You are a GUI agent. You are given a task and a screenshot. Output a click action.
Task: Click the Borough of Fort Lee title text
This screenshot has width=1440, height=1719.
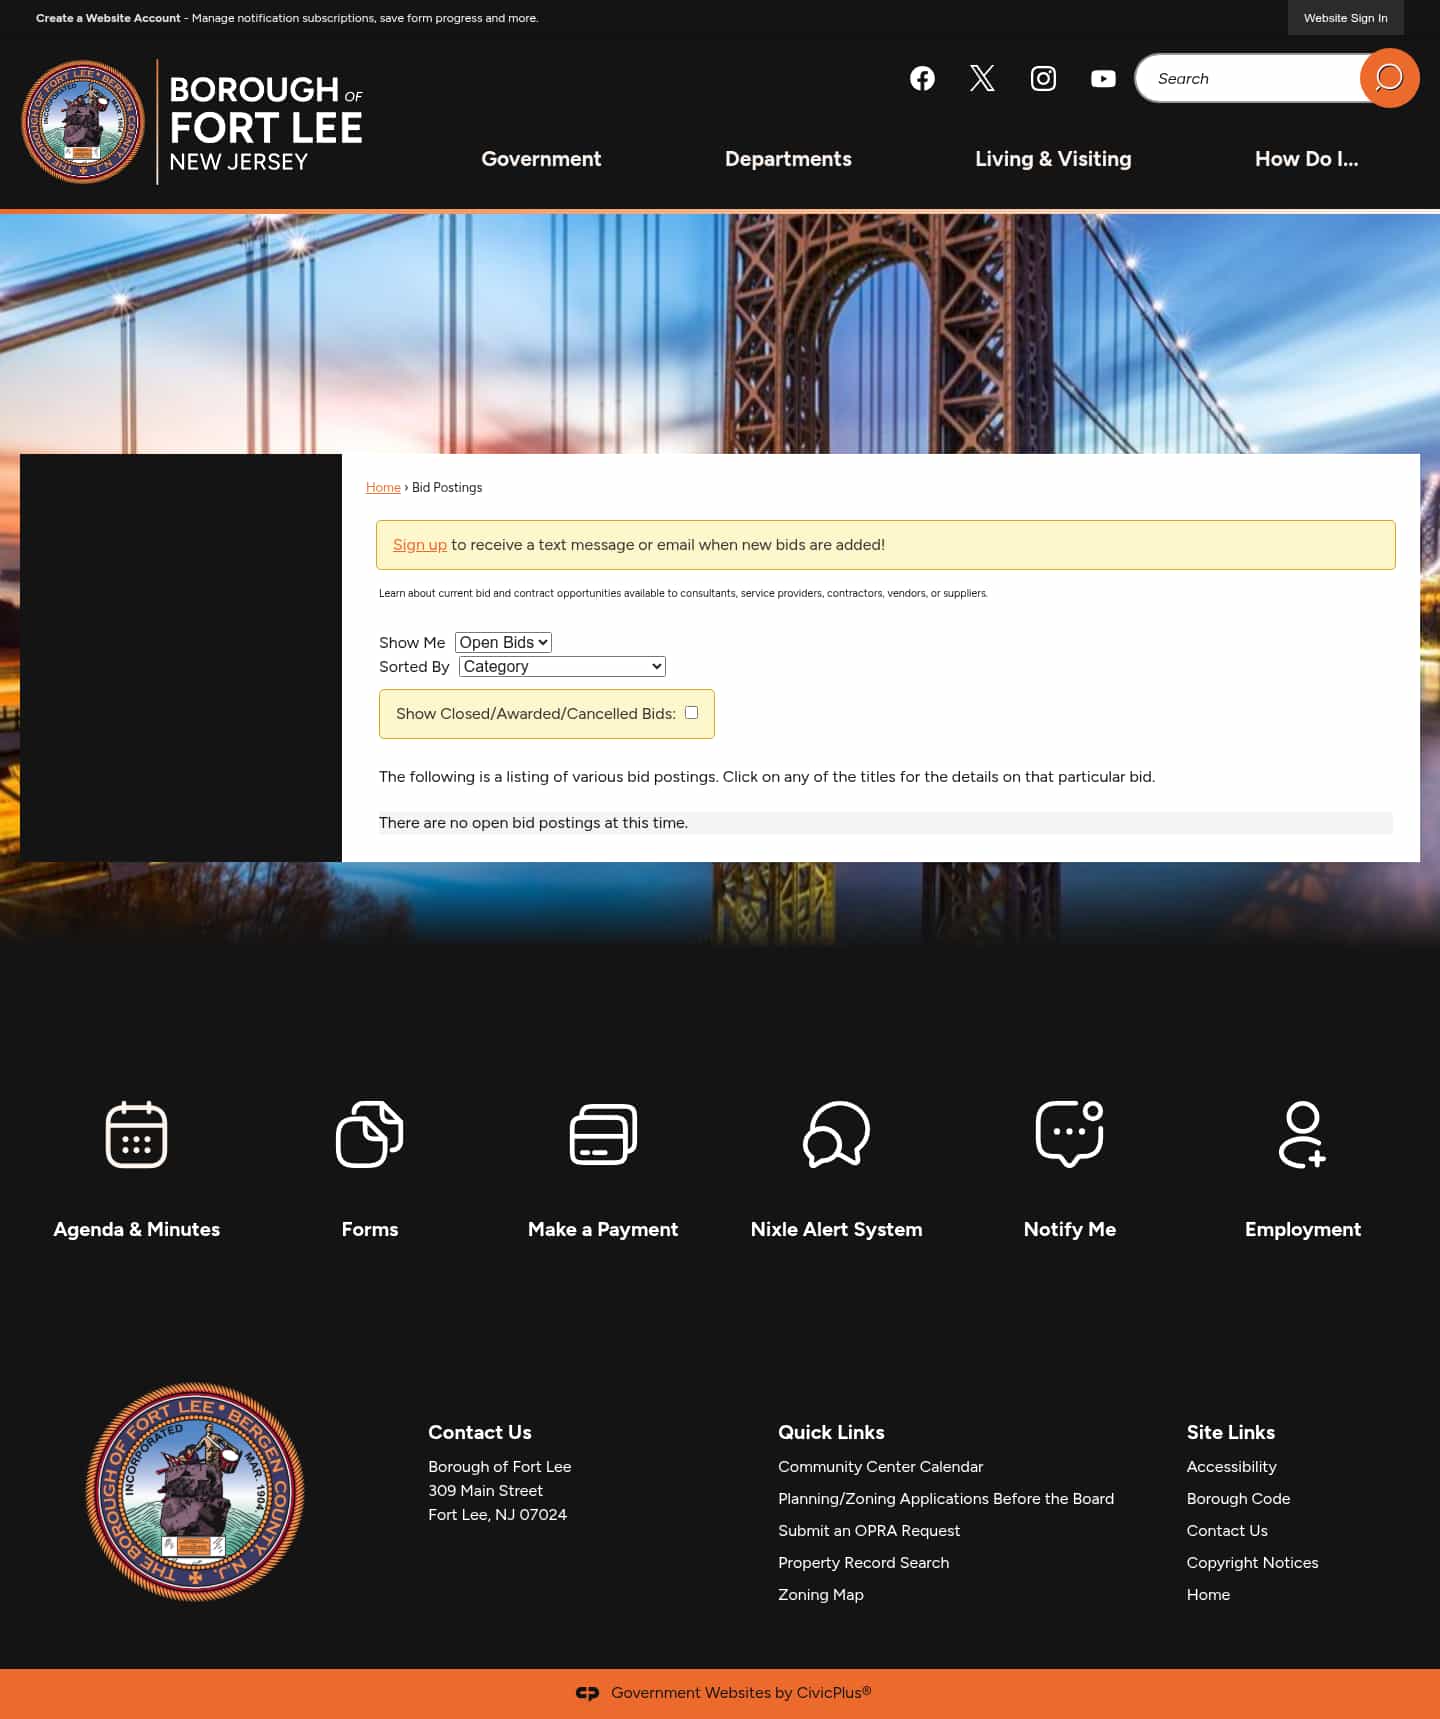click(x=266, y=122)
